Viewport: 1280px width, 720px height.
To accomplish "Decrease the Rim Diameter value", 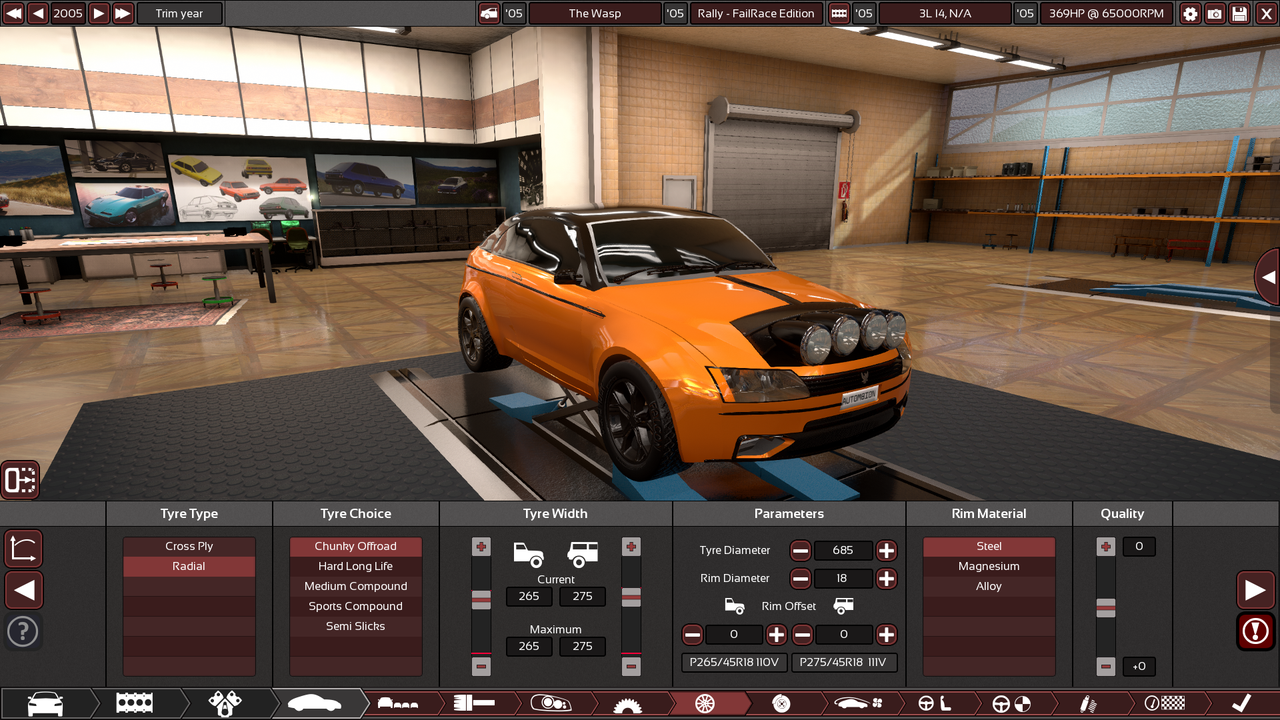I will (800, 578).
